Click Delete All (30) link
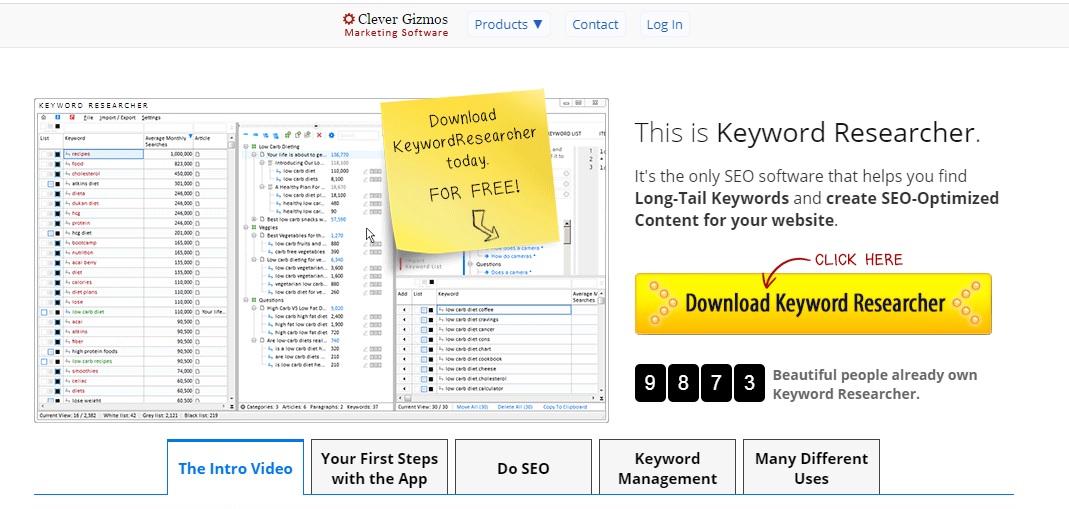 (x=515, y=407)
